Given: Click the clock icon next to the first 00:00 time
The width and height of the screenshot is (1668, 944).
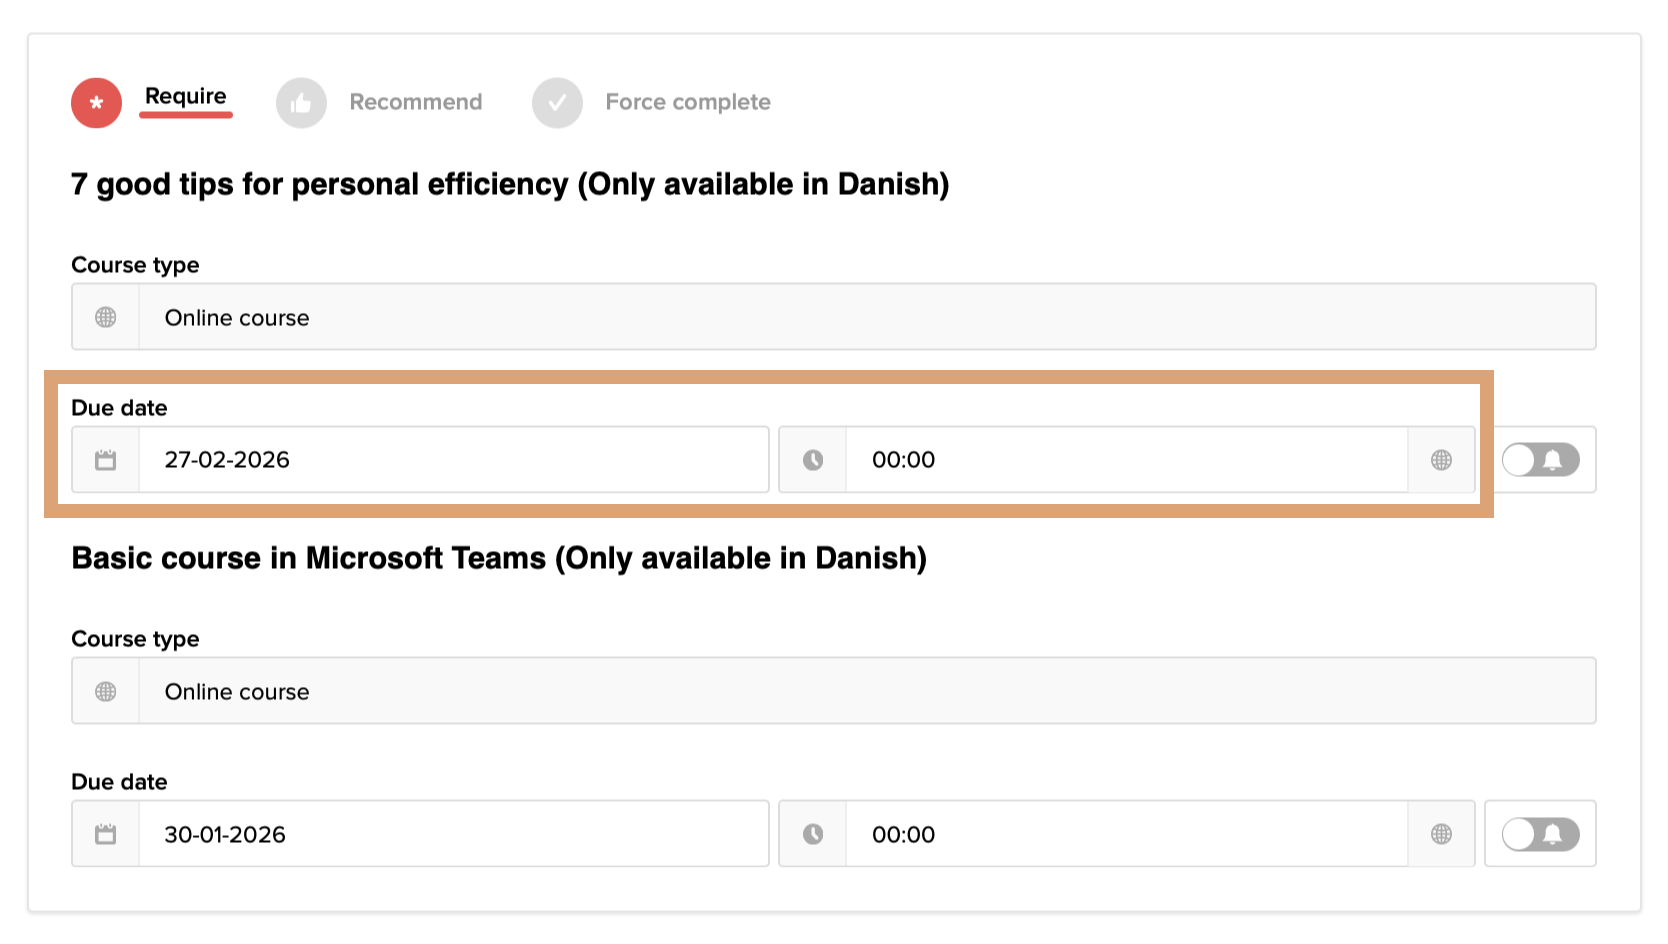Looking at the screenshot, I should [x=812, y=460].
